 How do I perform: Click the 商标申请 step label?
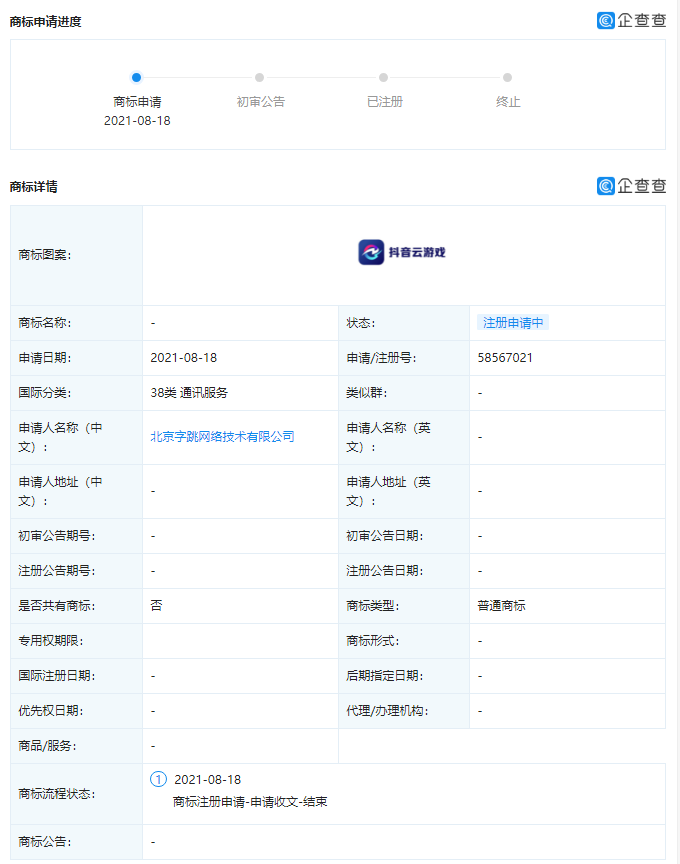(137, 102)
